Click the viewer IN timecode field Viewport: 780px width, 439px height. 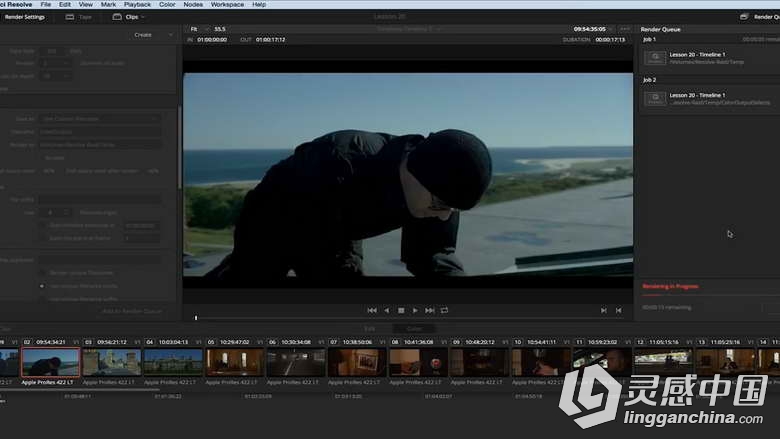(x=212, y=39)
